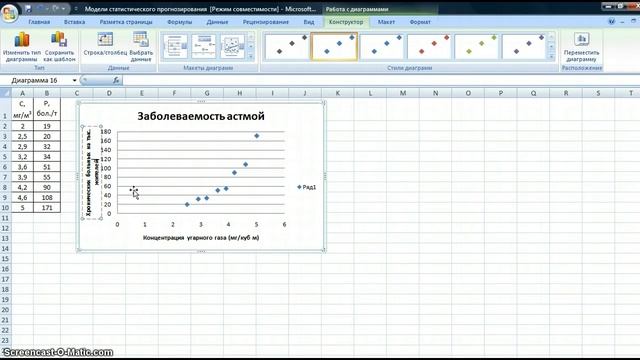Click cell B8 with value 90
Viewport: 640px width, 360px height.
click(47, 187)
